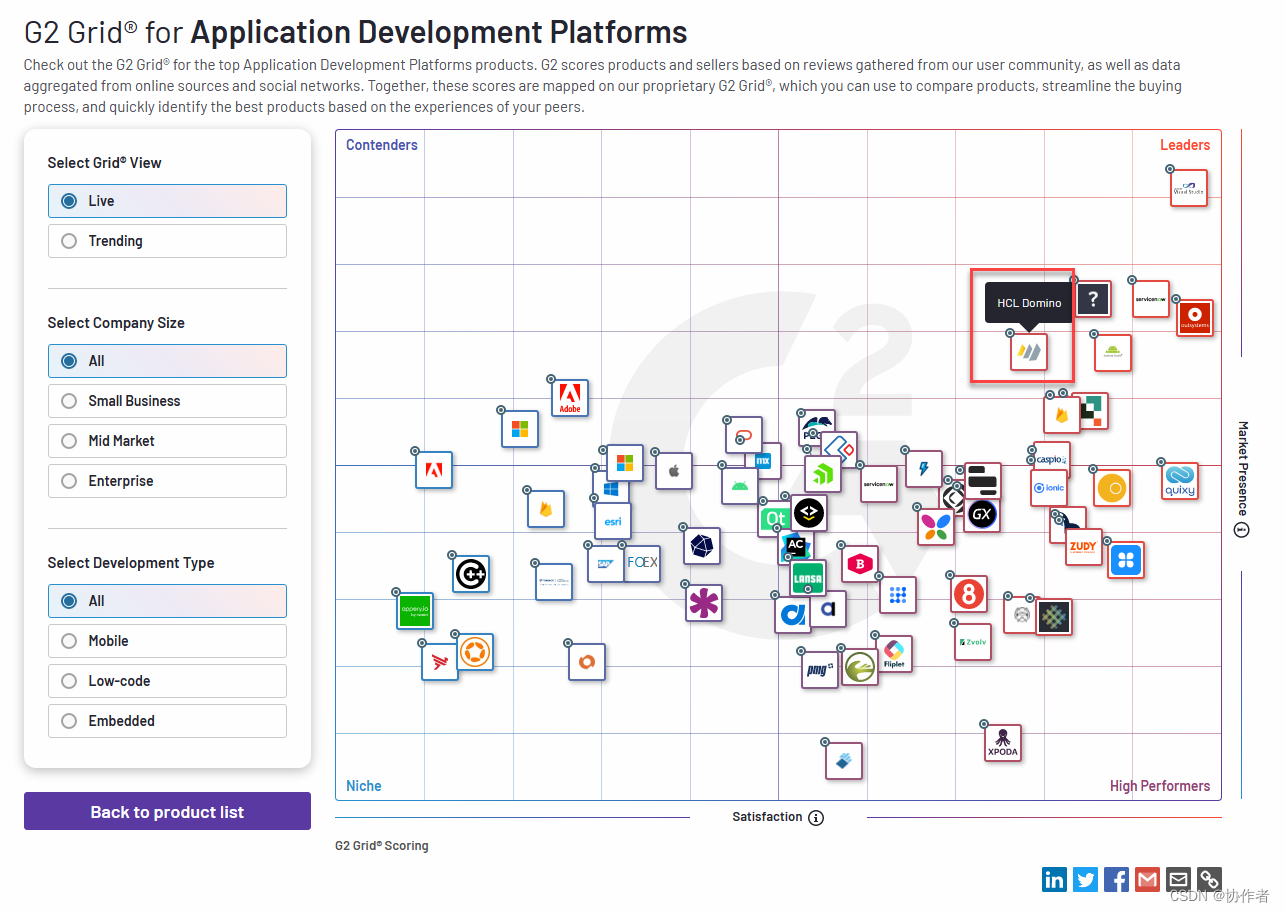This screenshot has width=1285, height=912.
Task: Open the Visual Studio product tile
Action: (1189, 188)
